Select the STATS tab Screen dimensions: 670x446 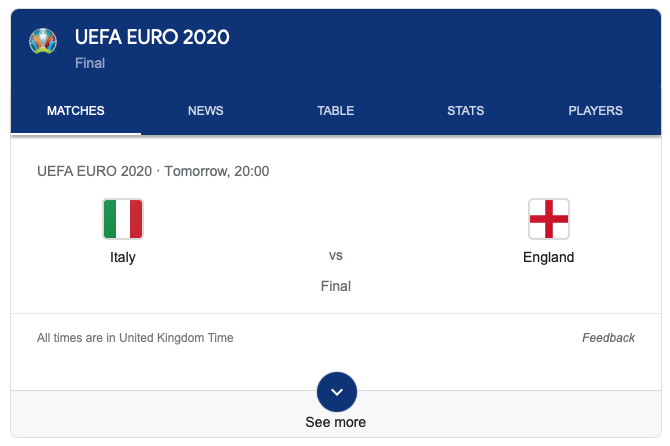click(466, 111)
